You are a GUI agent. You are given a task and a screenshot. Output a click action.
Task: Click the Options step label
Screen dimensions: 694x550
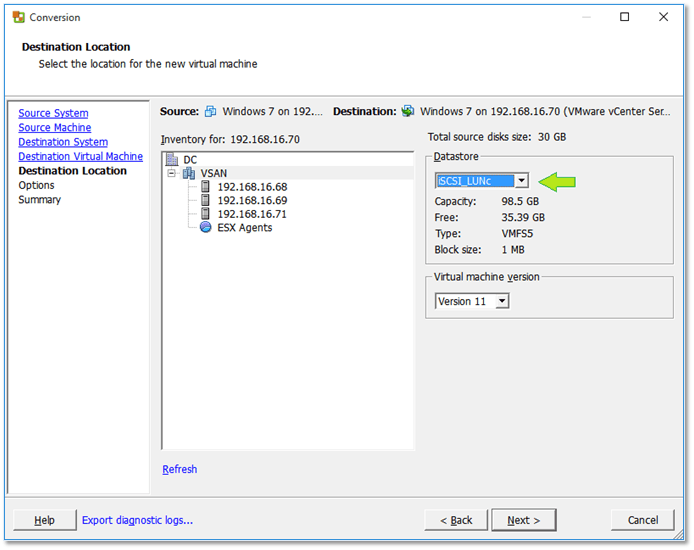36,185
